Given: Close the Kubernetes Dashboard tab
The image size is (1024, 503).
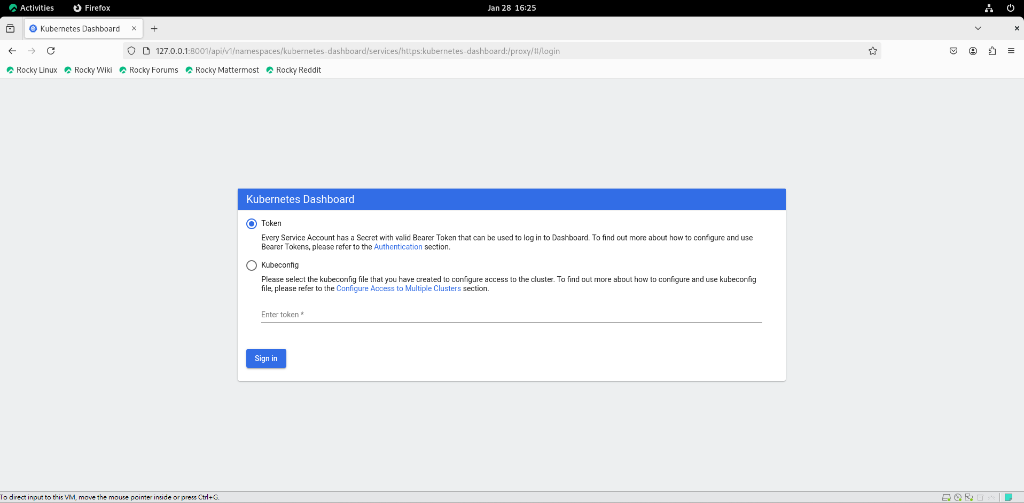Looking at the screenshot, I should point(134,29).
